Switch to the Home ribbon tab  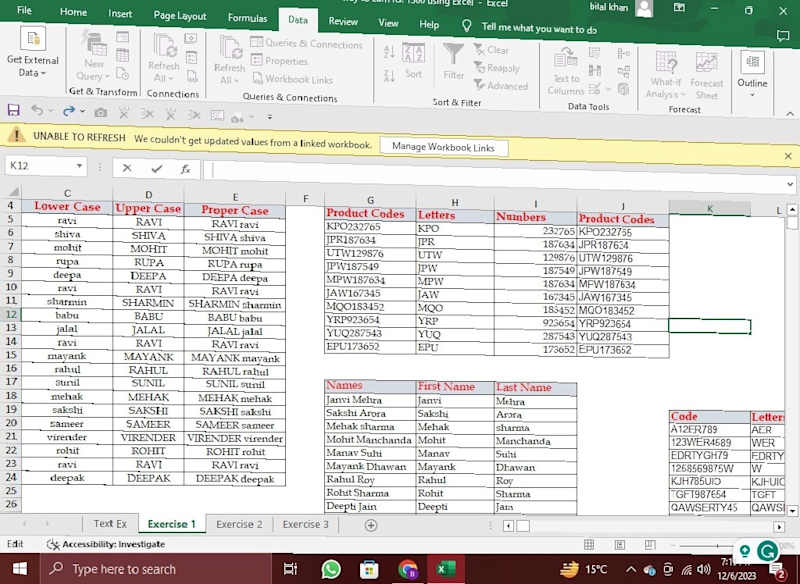[73, 12]
